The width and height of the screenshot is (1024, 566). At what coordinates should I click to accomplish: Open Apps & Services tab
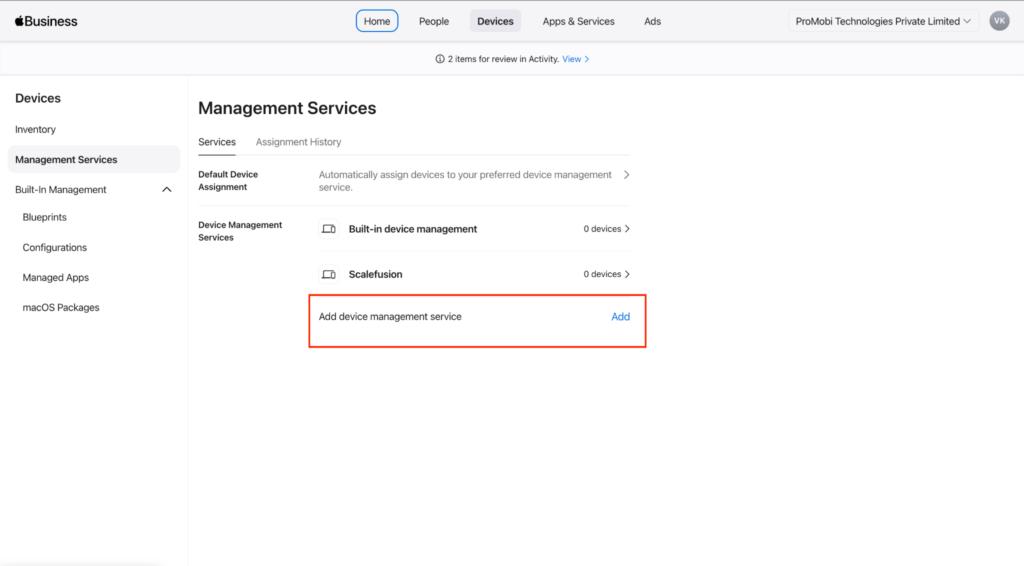pos(578,21)
